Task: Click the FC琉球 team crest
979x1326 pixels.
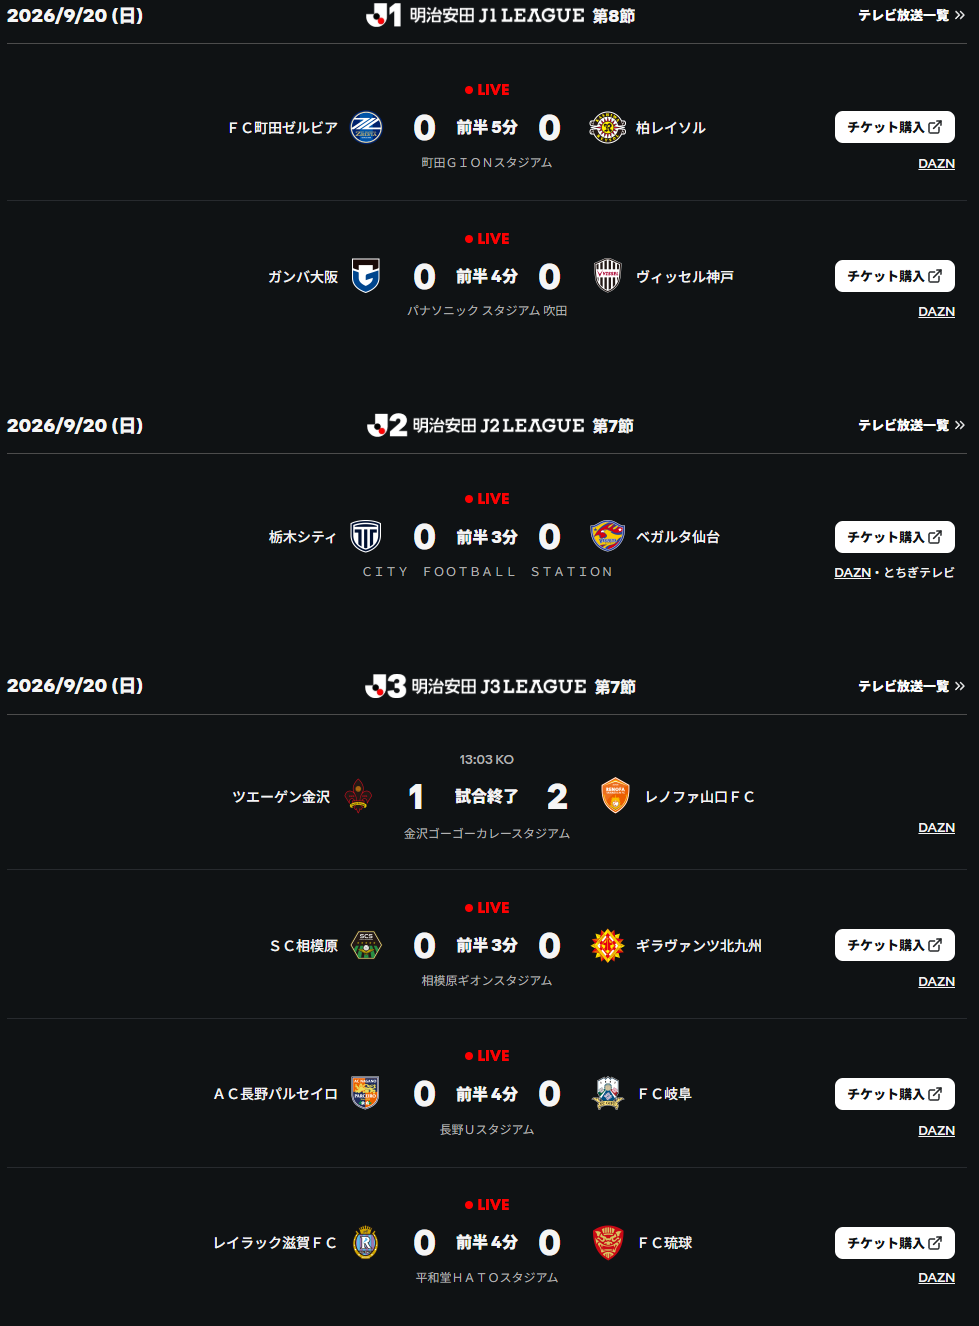Action: point(607,1243)
